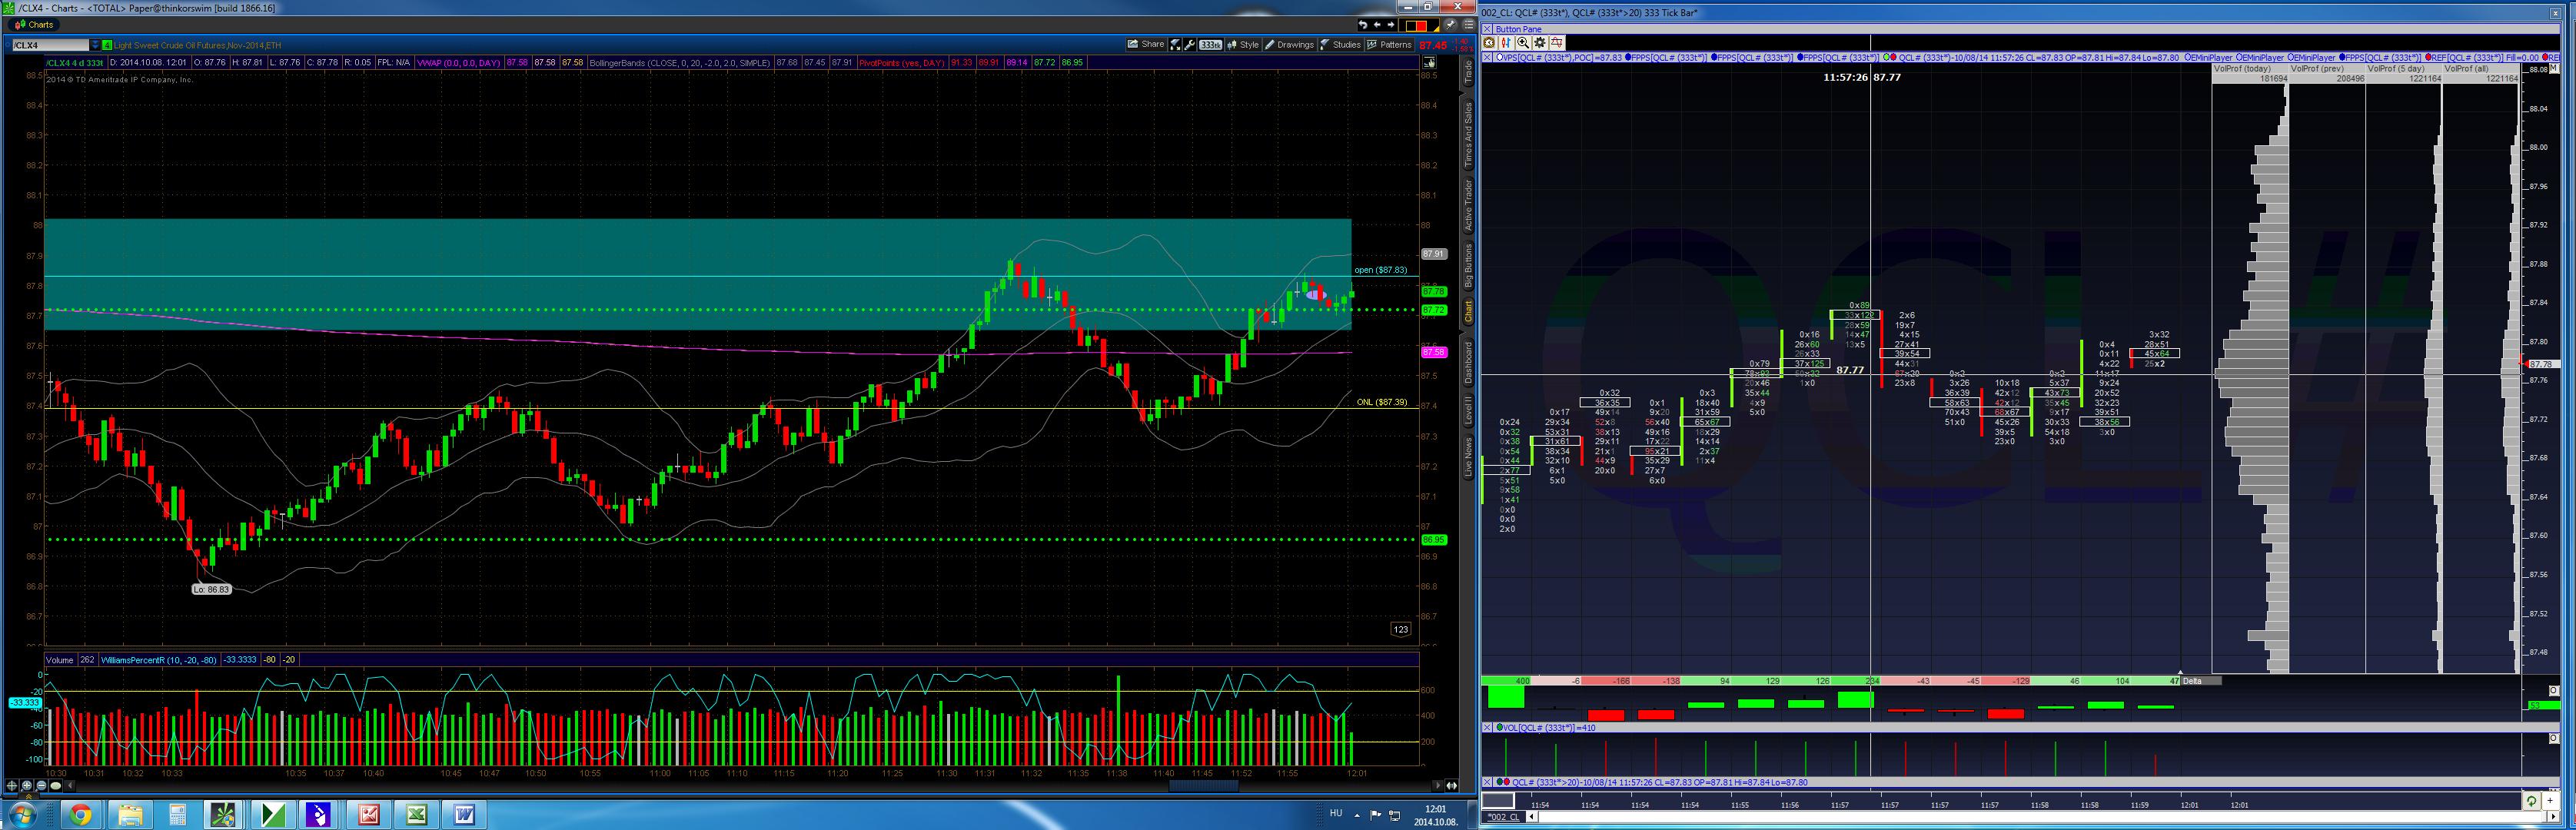Viewport: 2576px width, 830px height.
Task: Open the Dashboard side tab
Action: [x=1468, y=362]
